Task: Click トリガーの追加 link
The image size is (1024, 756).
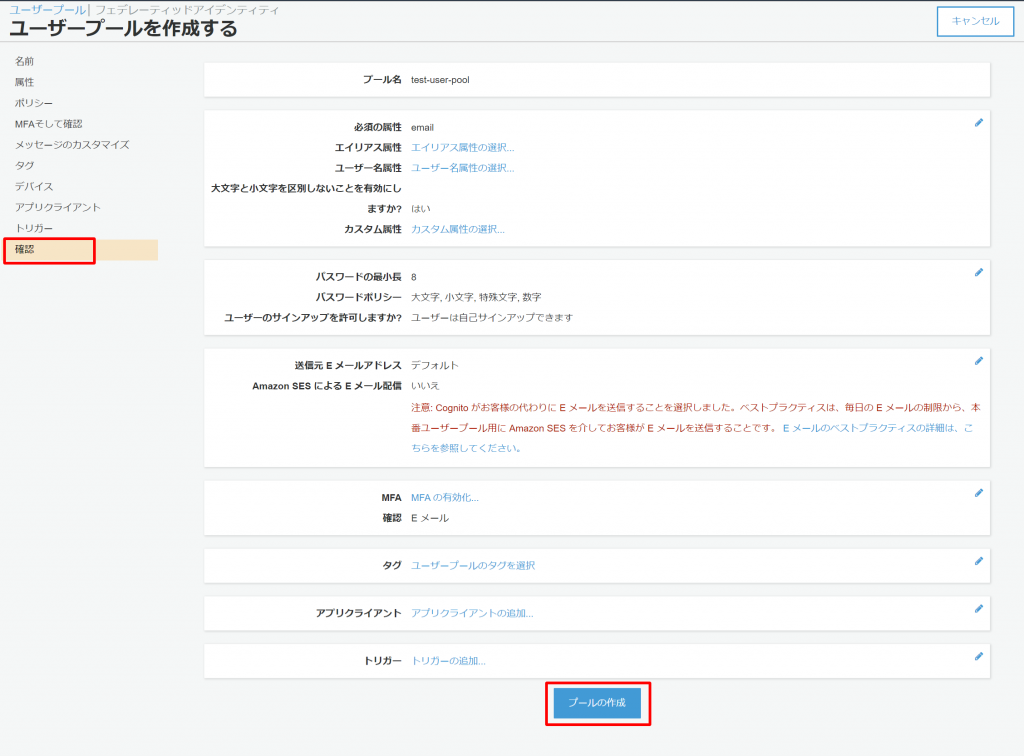Action: 448,661
